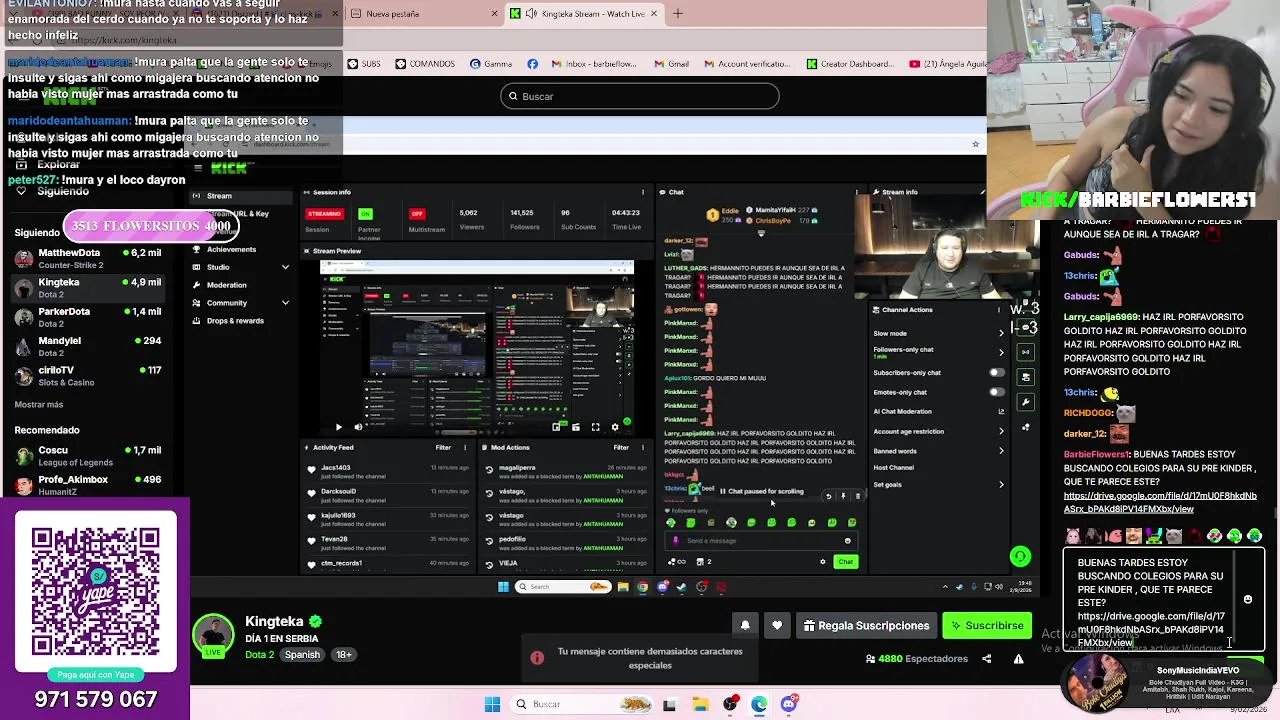Image resolution: width=1280 pixels, height=720 pixels.
Task: Click the notification bell on Kingteka's channel
Action: [745, 625]
